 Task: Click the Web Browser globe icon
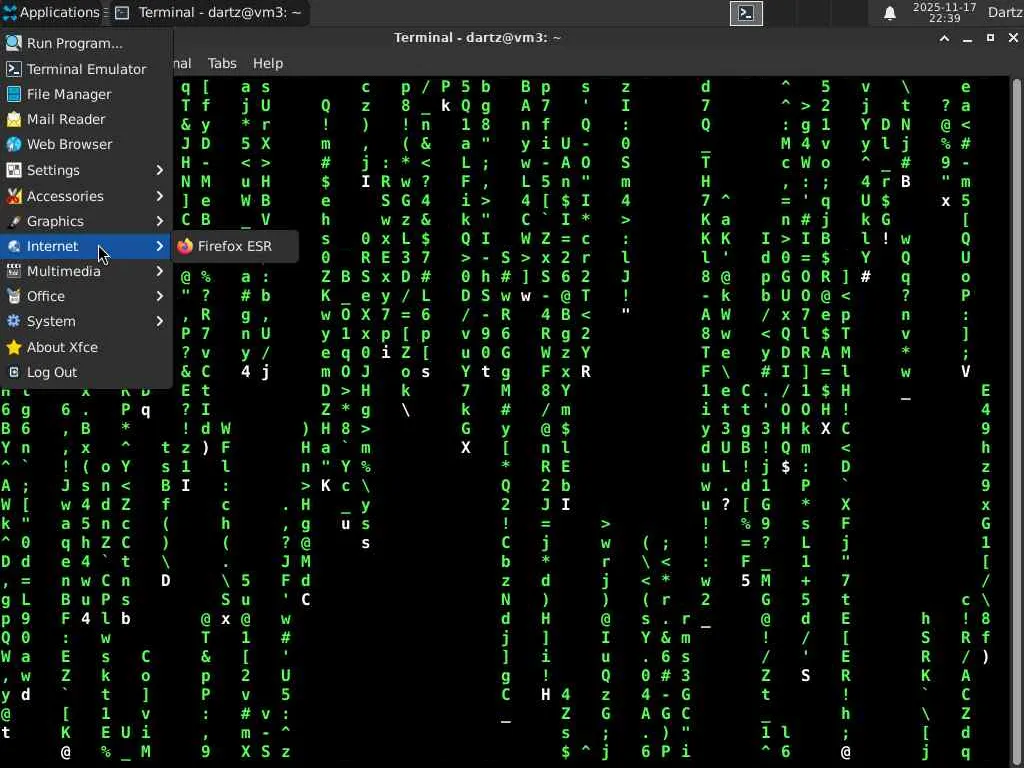click(14, 144)
